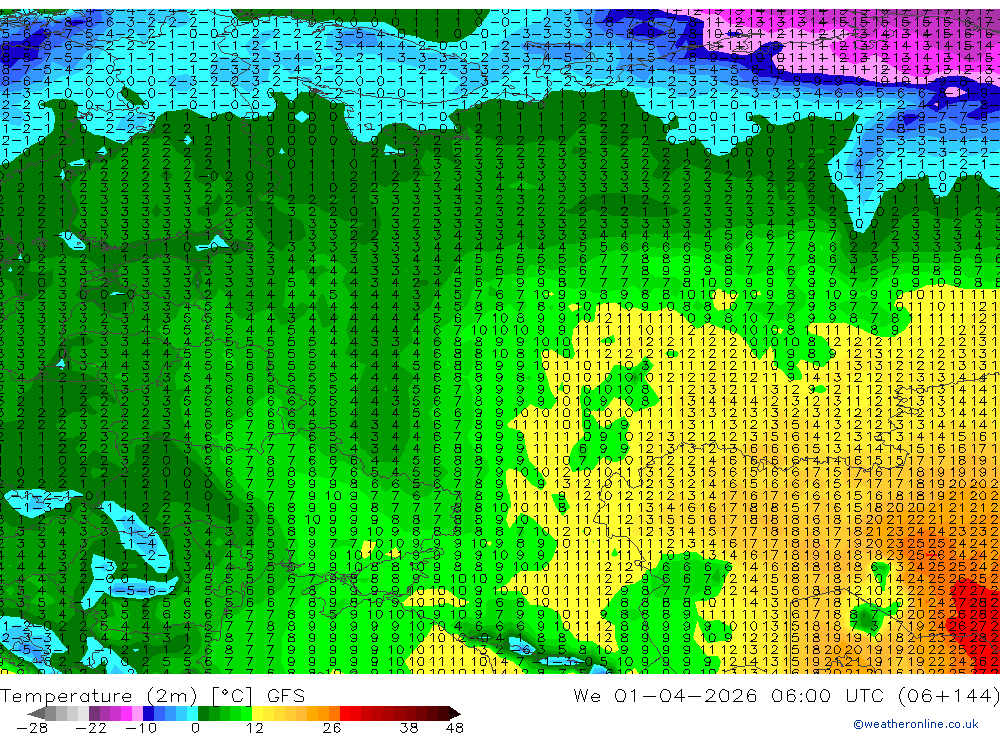The width and height of the screenshot is (1000, 733).
Task: Pick the dark blue swatch above the -10 label
Action: [148, 713]
